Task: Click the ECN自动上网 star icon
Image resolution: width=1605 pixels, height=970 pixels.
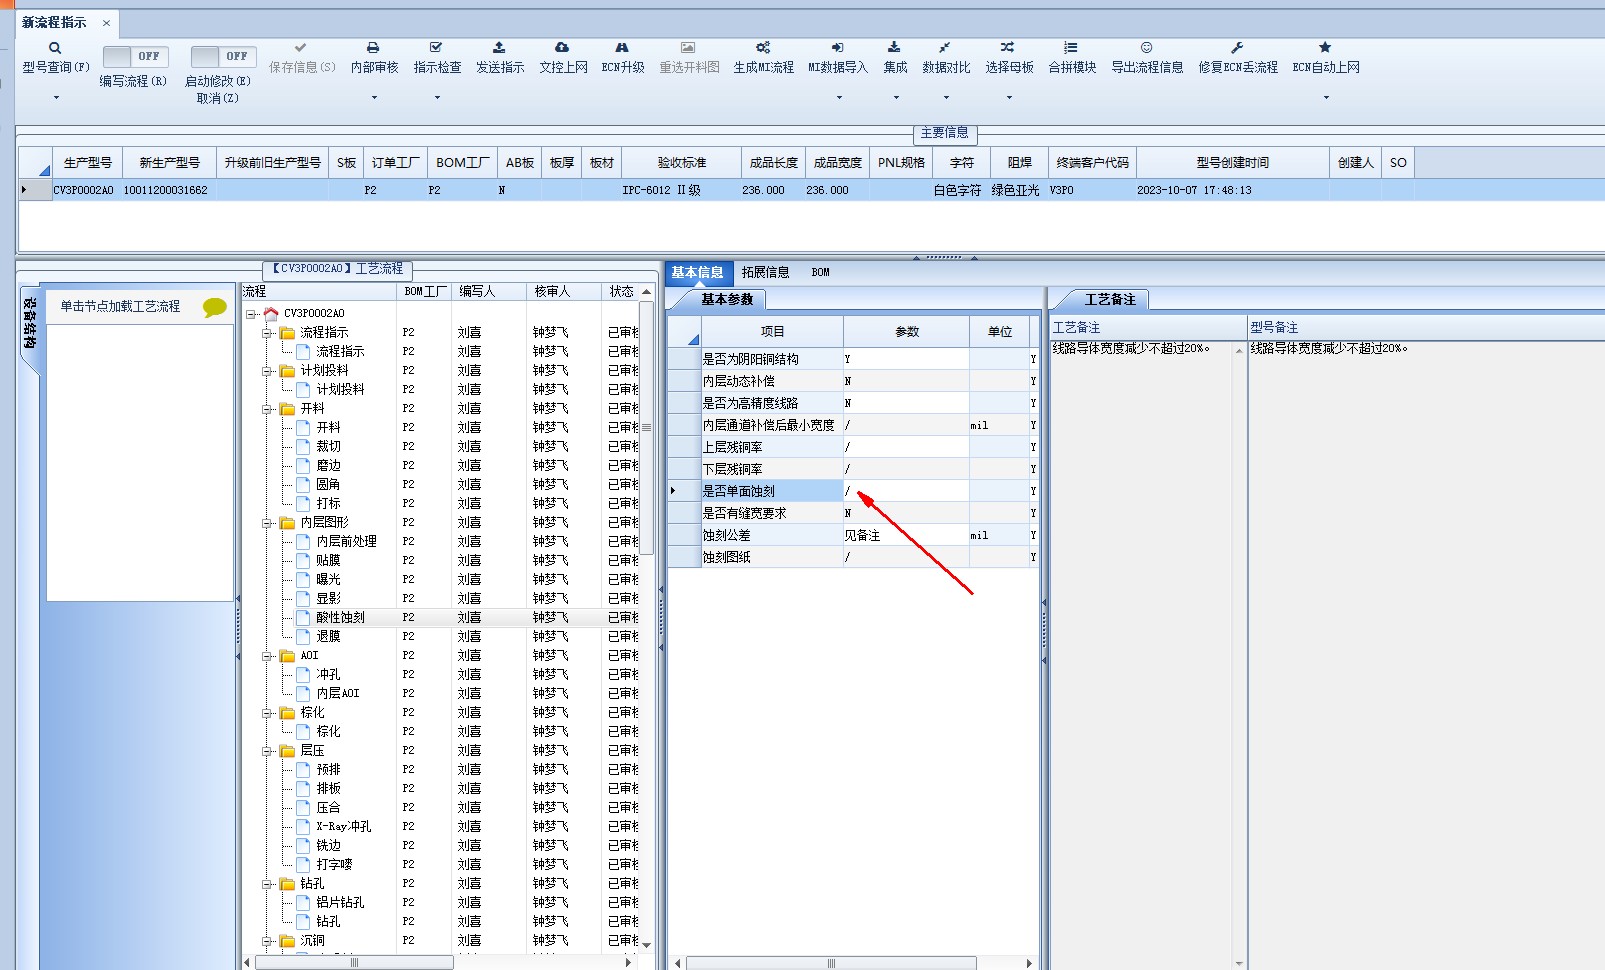Action: 1325,47
